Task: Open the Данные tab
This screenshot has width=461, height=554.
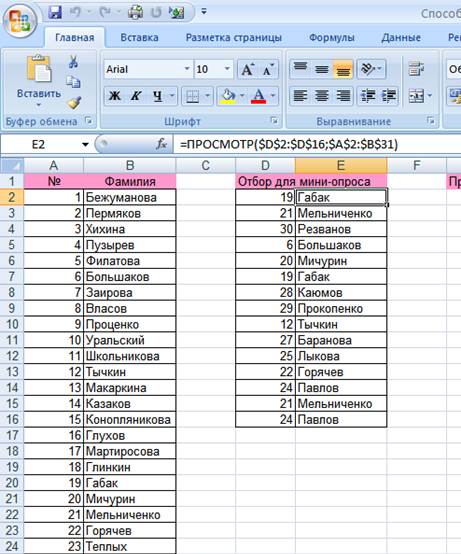Action: (401, 37)
